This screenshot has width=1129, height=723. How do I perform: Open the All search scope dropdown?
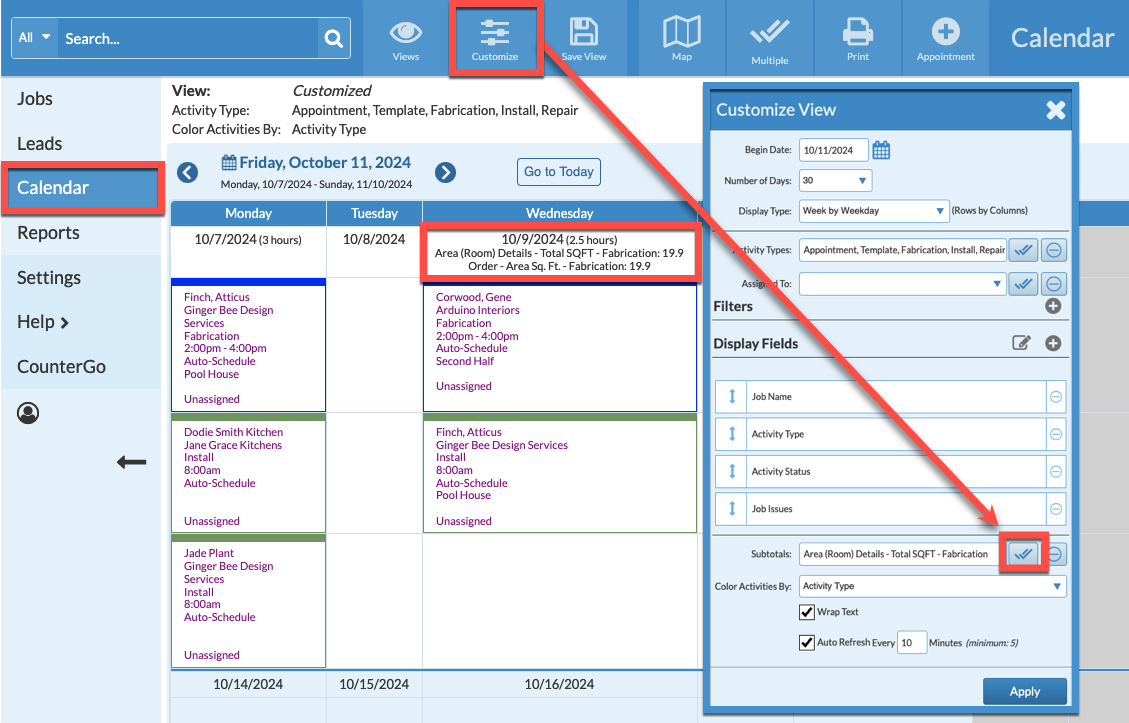[x=34, y=37]
